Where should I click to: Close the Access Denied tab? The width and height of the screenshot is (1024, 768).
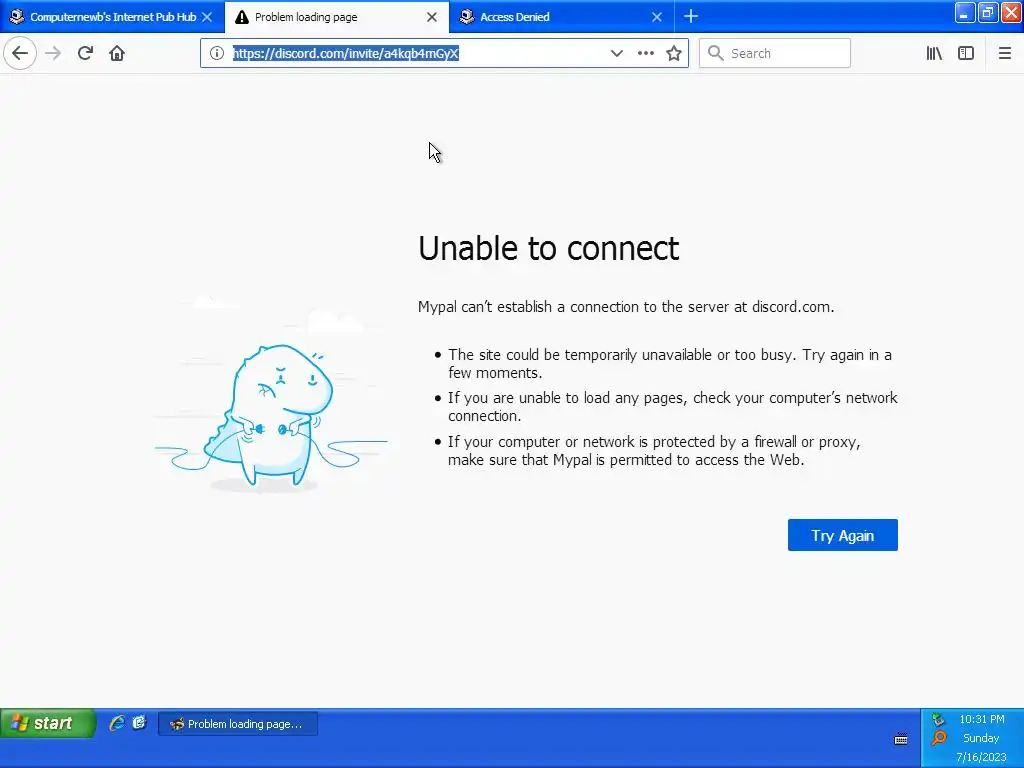click(x=657, y=17)
